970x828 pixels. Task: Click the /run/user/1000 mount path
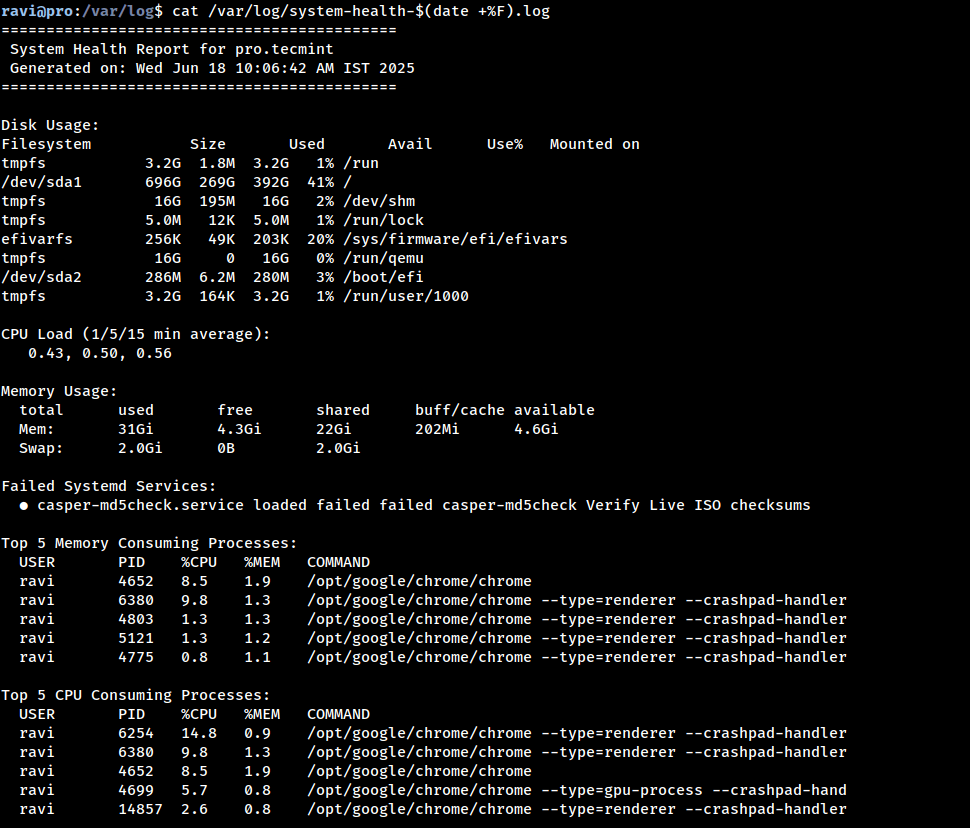[405, 296]
